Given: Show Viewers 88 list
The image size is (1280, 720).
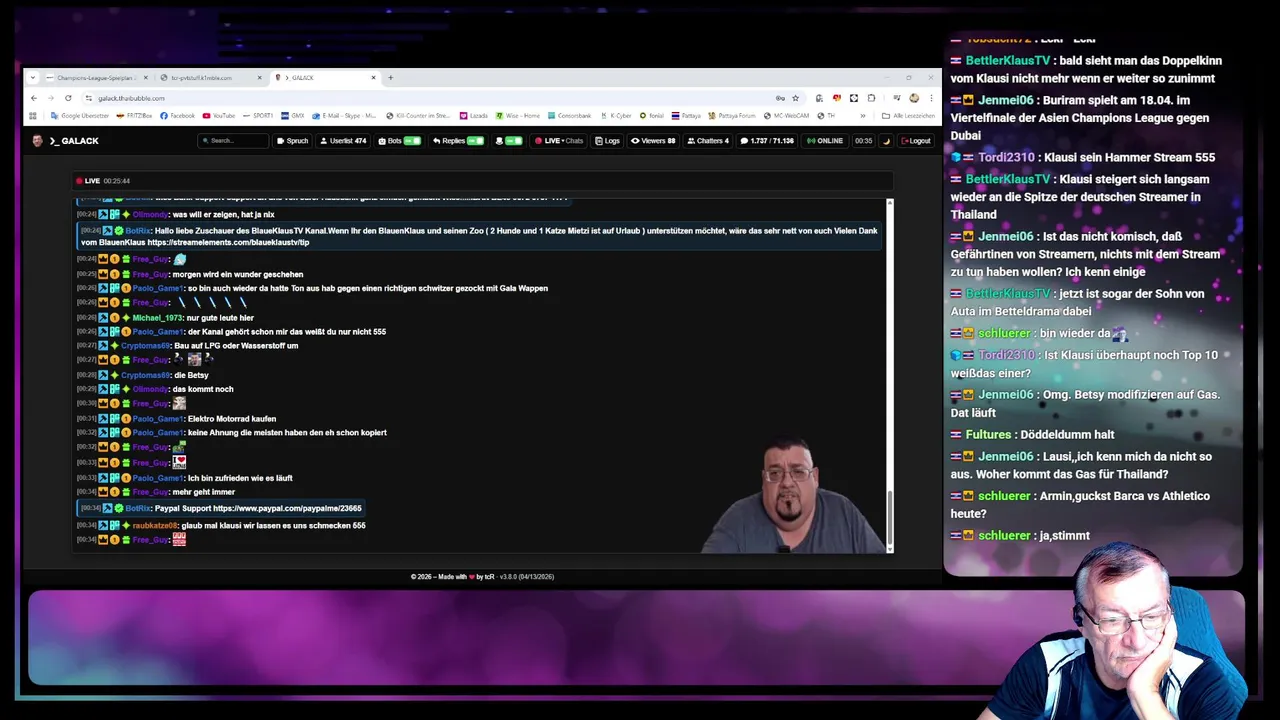Looking at the screenshot, I should coord(653,141).
